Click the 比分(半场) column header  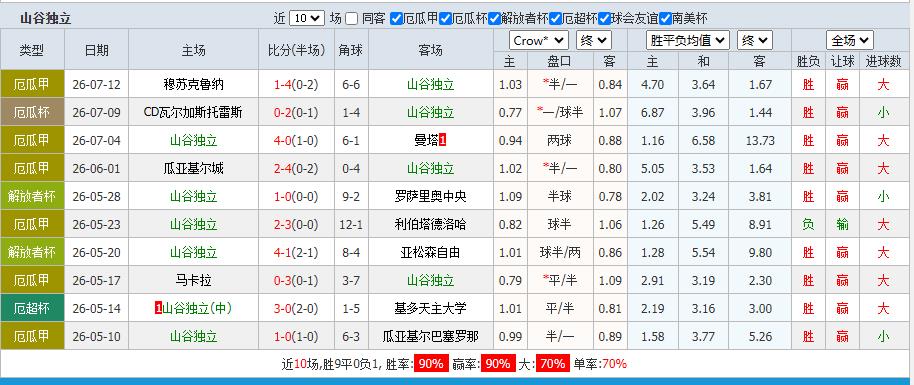(296, 50)
